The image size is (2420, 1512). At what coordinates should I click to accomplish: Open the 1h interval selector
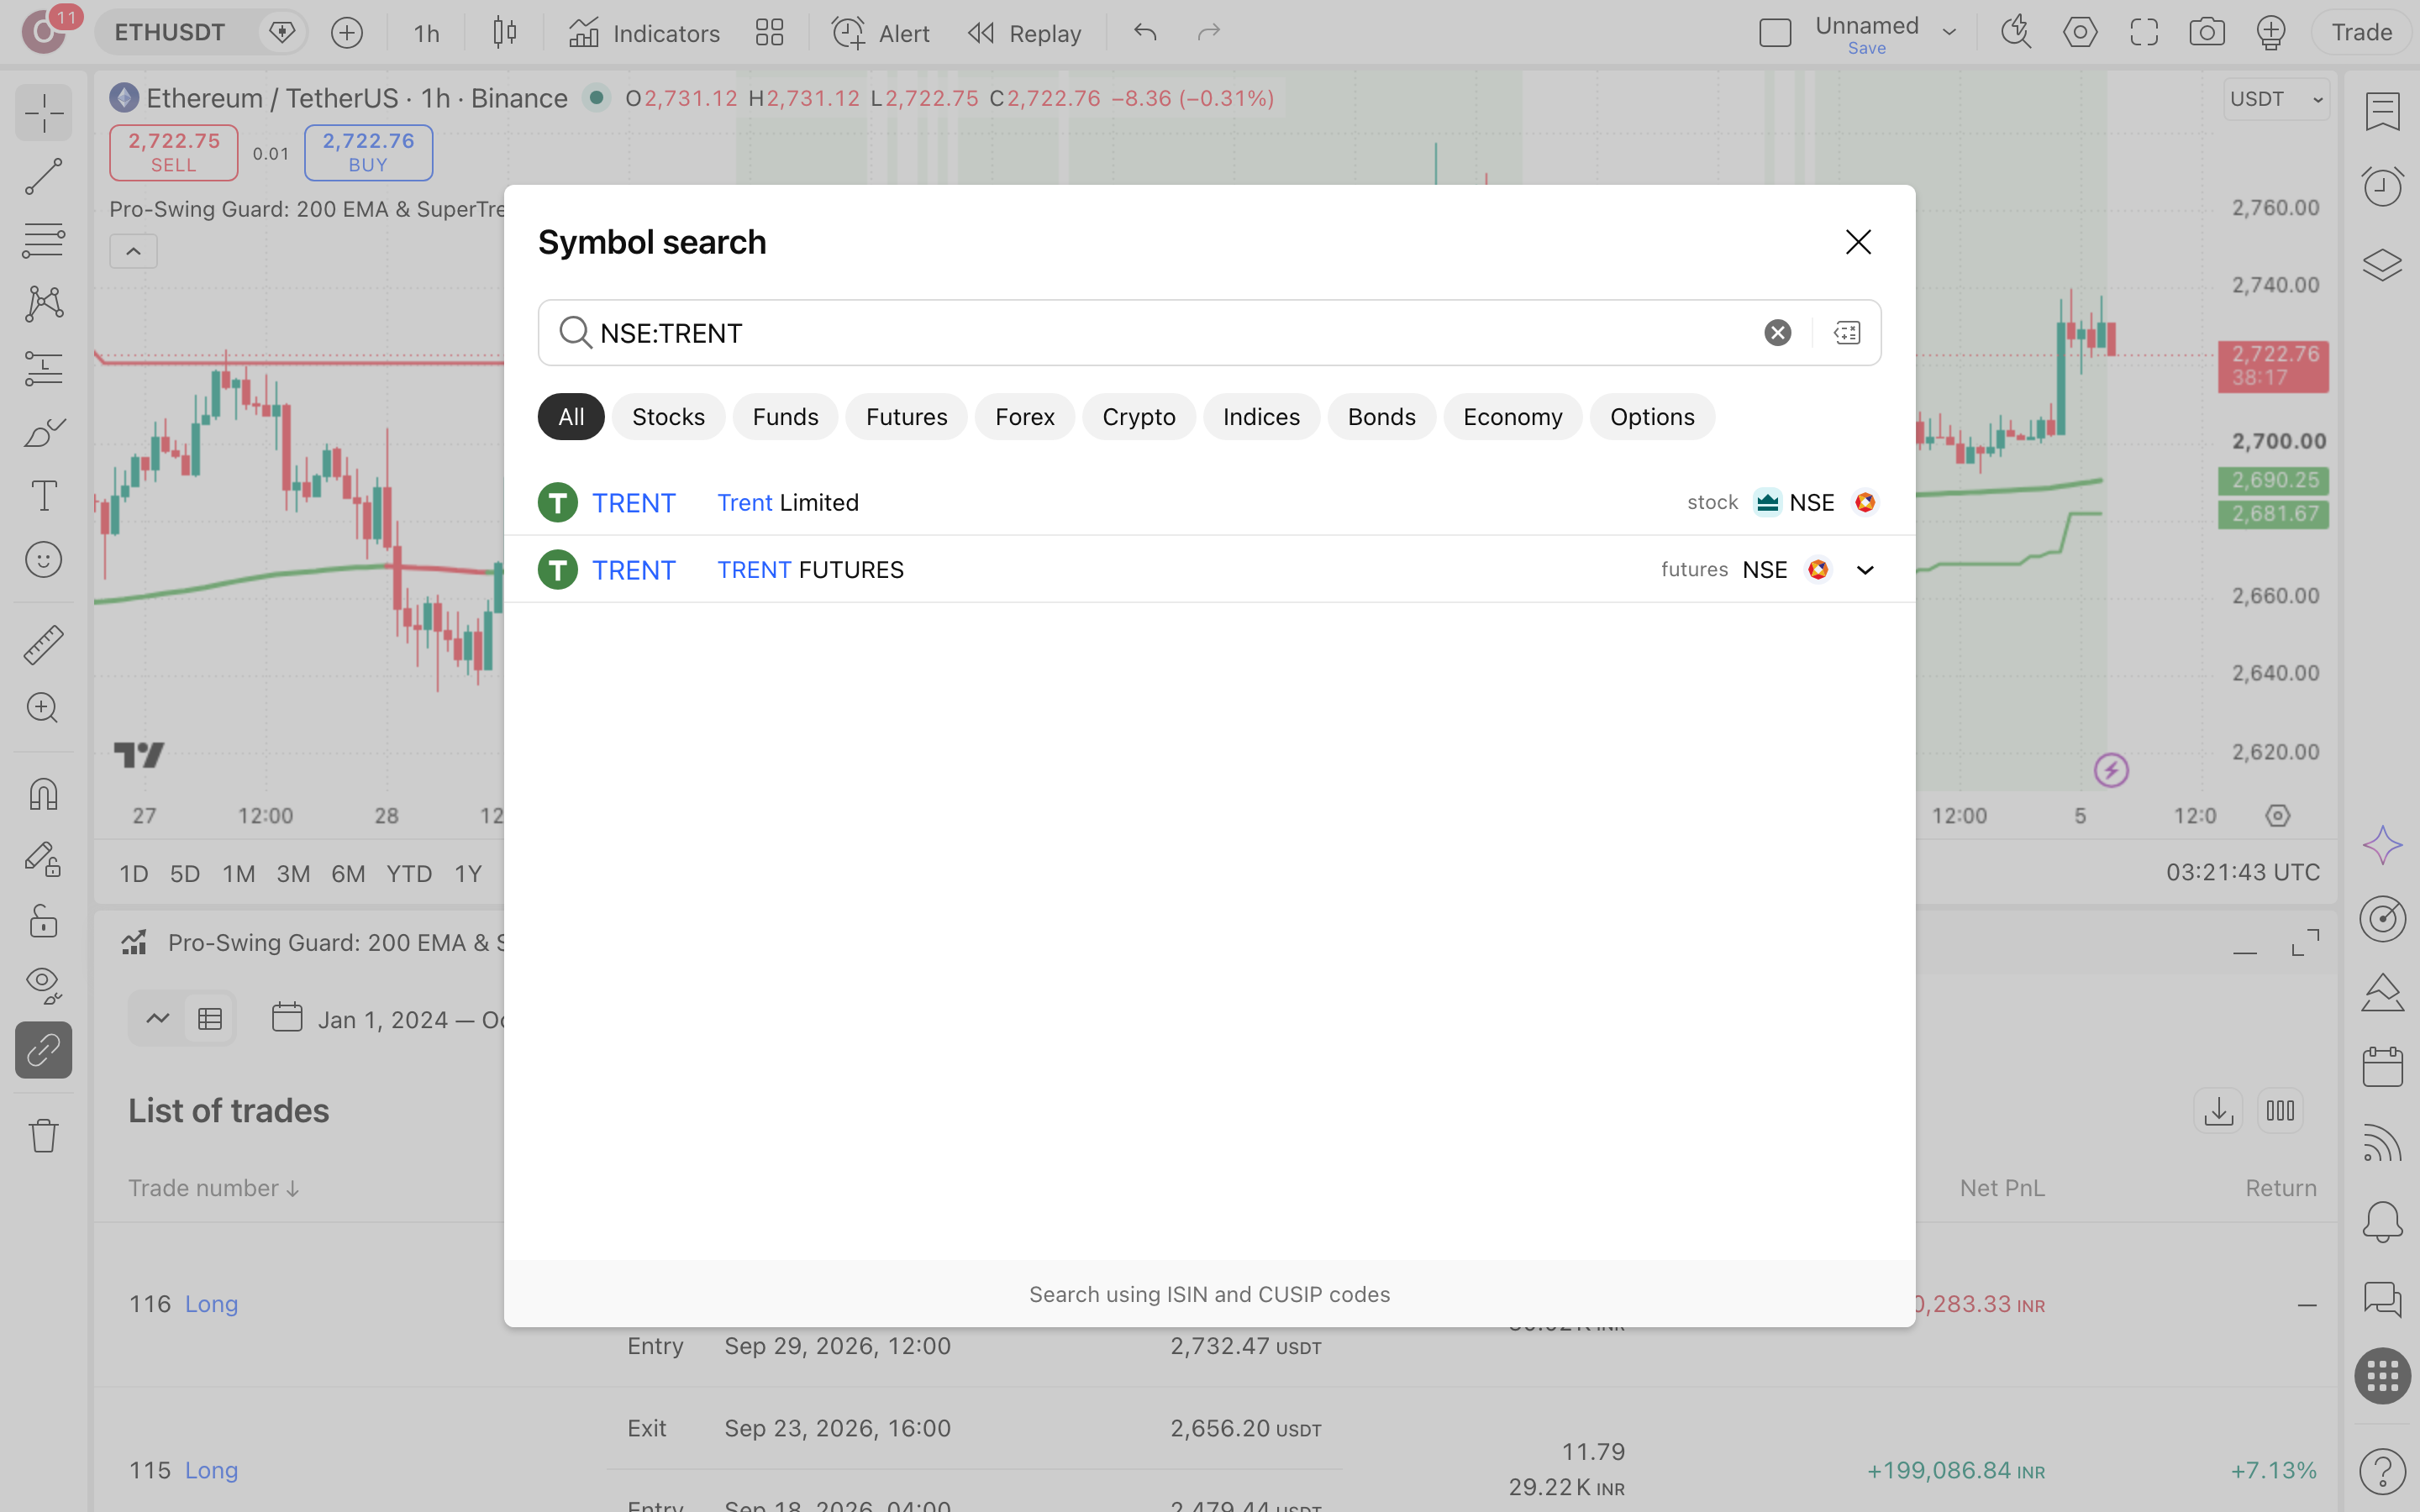tap(427, 33)
